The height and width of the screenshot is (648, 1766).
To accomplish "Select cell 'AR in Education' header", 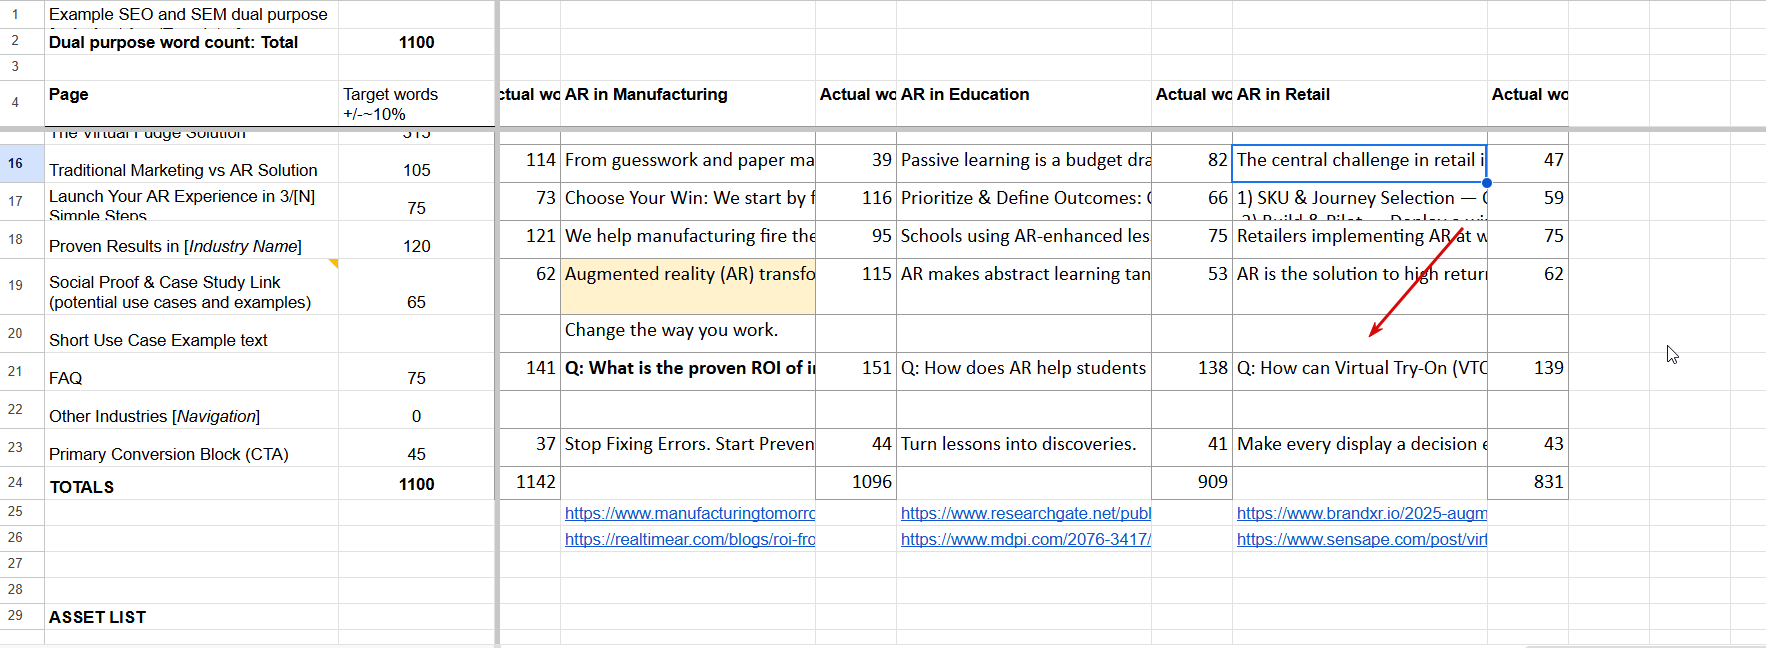I will pos(1024,104).
